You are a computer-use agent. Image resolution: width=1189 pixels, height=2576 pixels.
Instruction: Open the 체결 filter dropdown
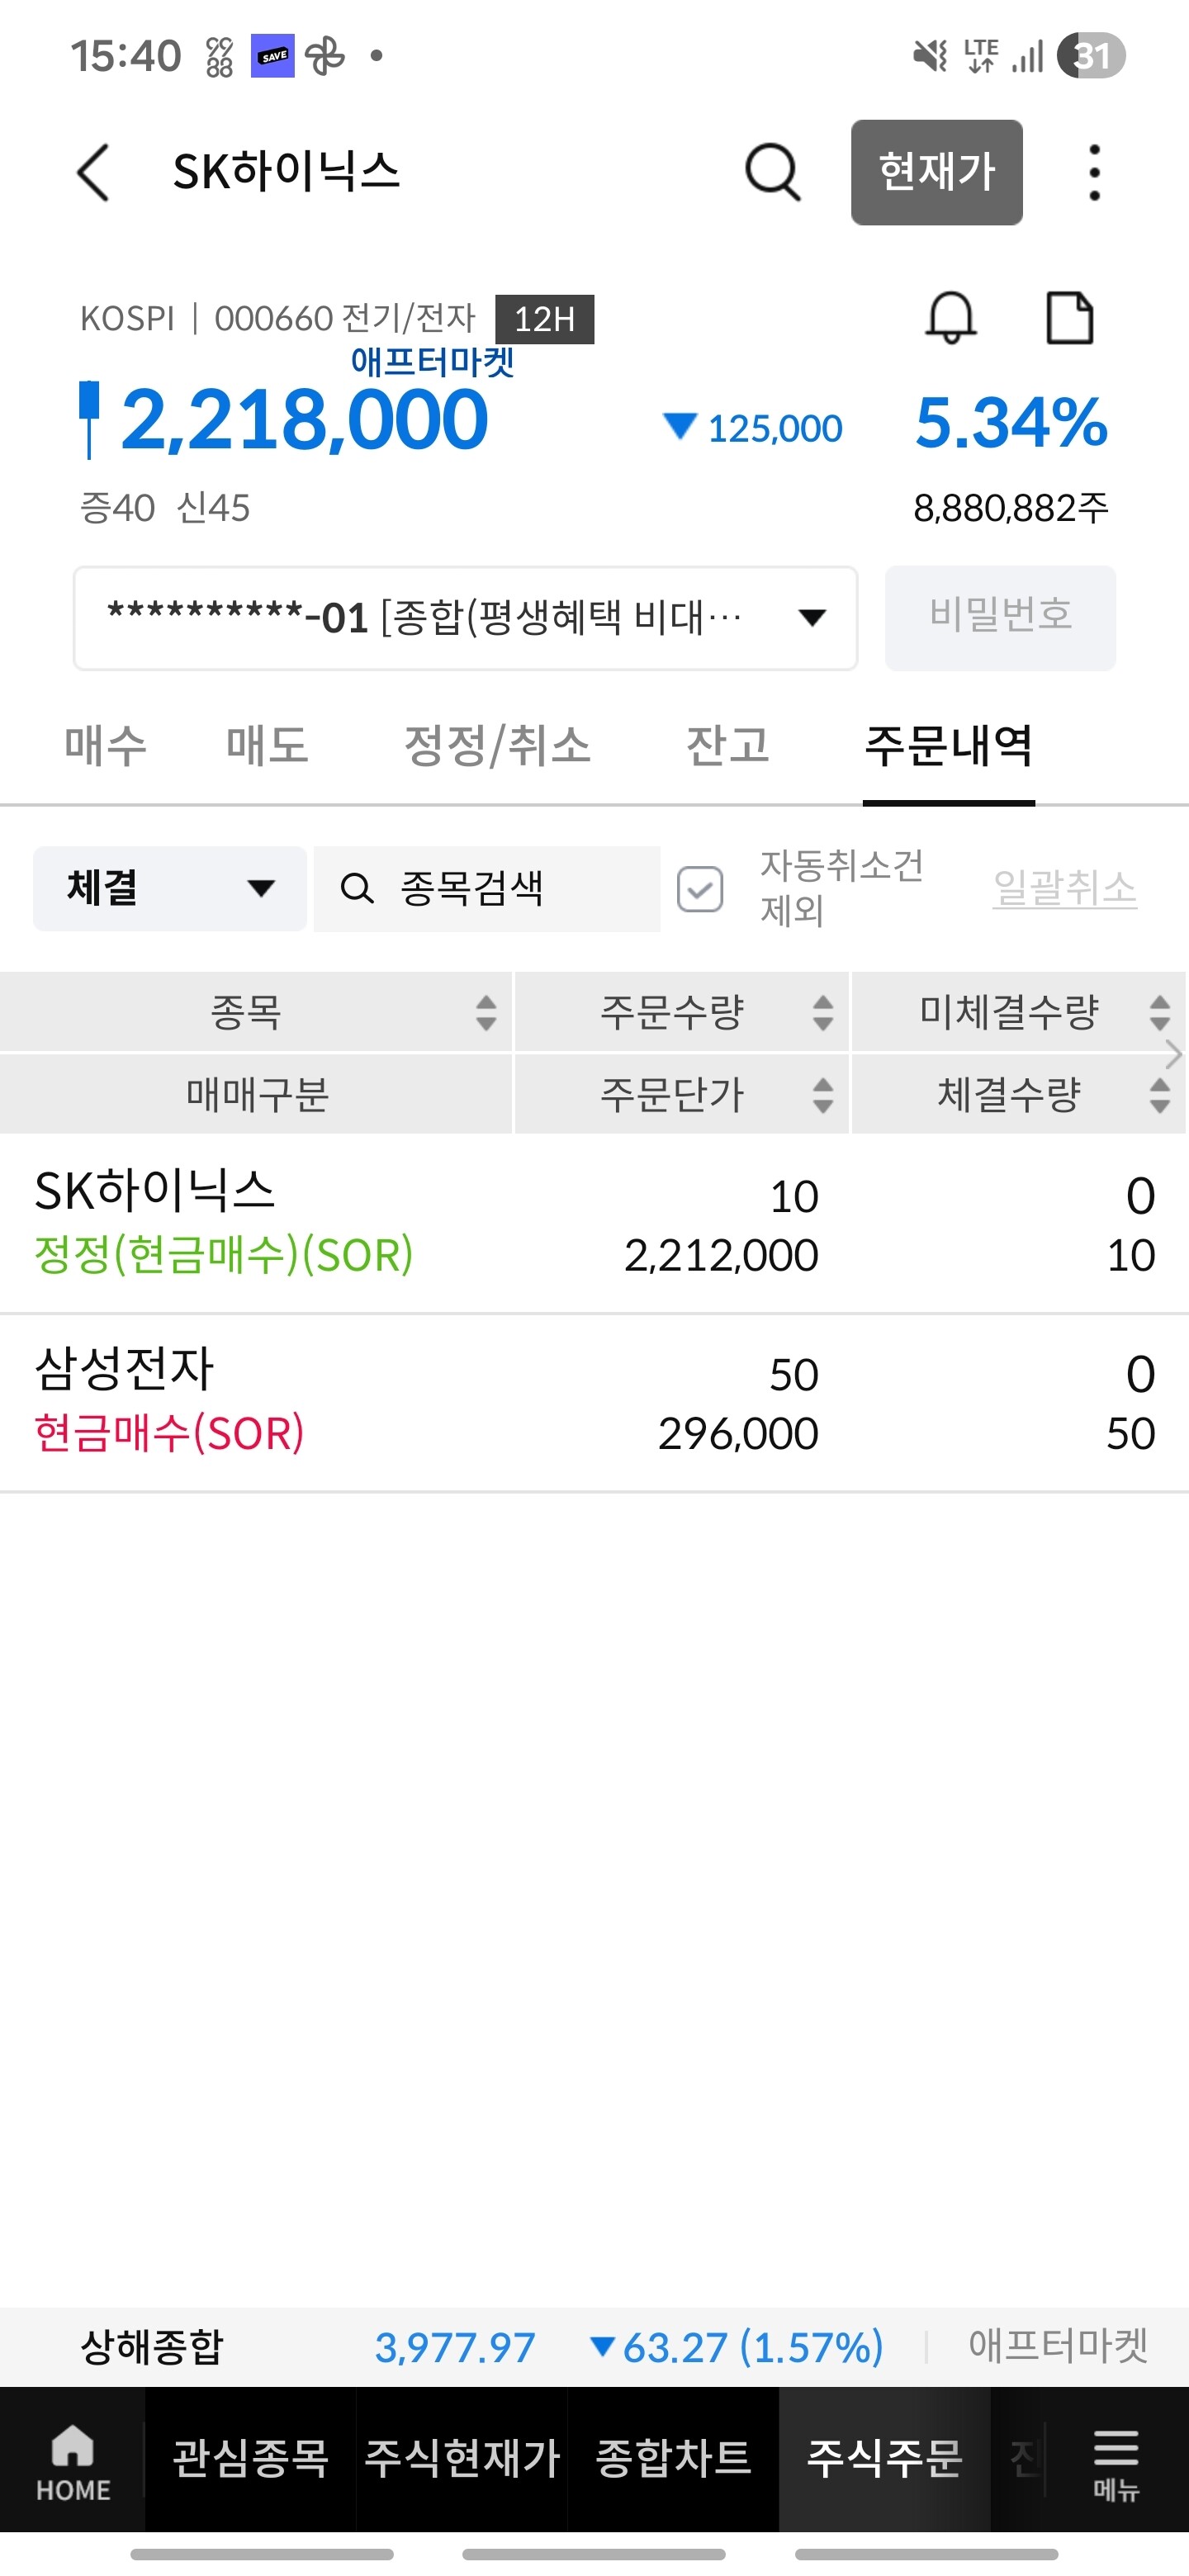pyautogui.click(x=170, y=889)
